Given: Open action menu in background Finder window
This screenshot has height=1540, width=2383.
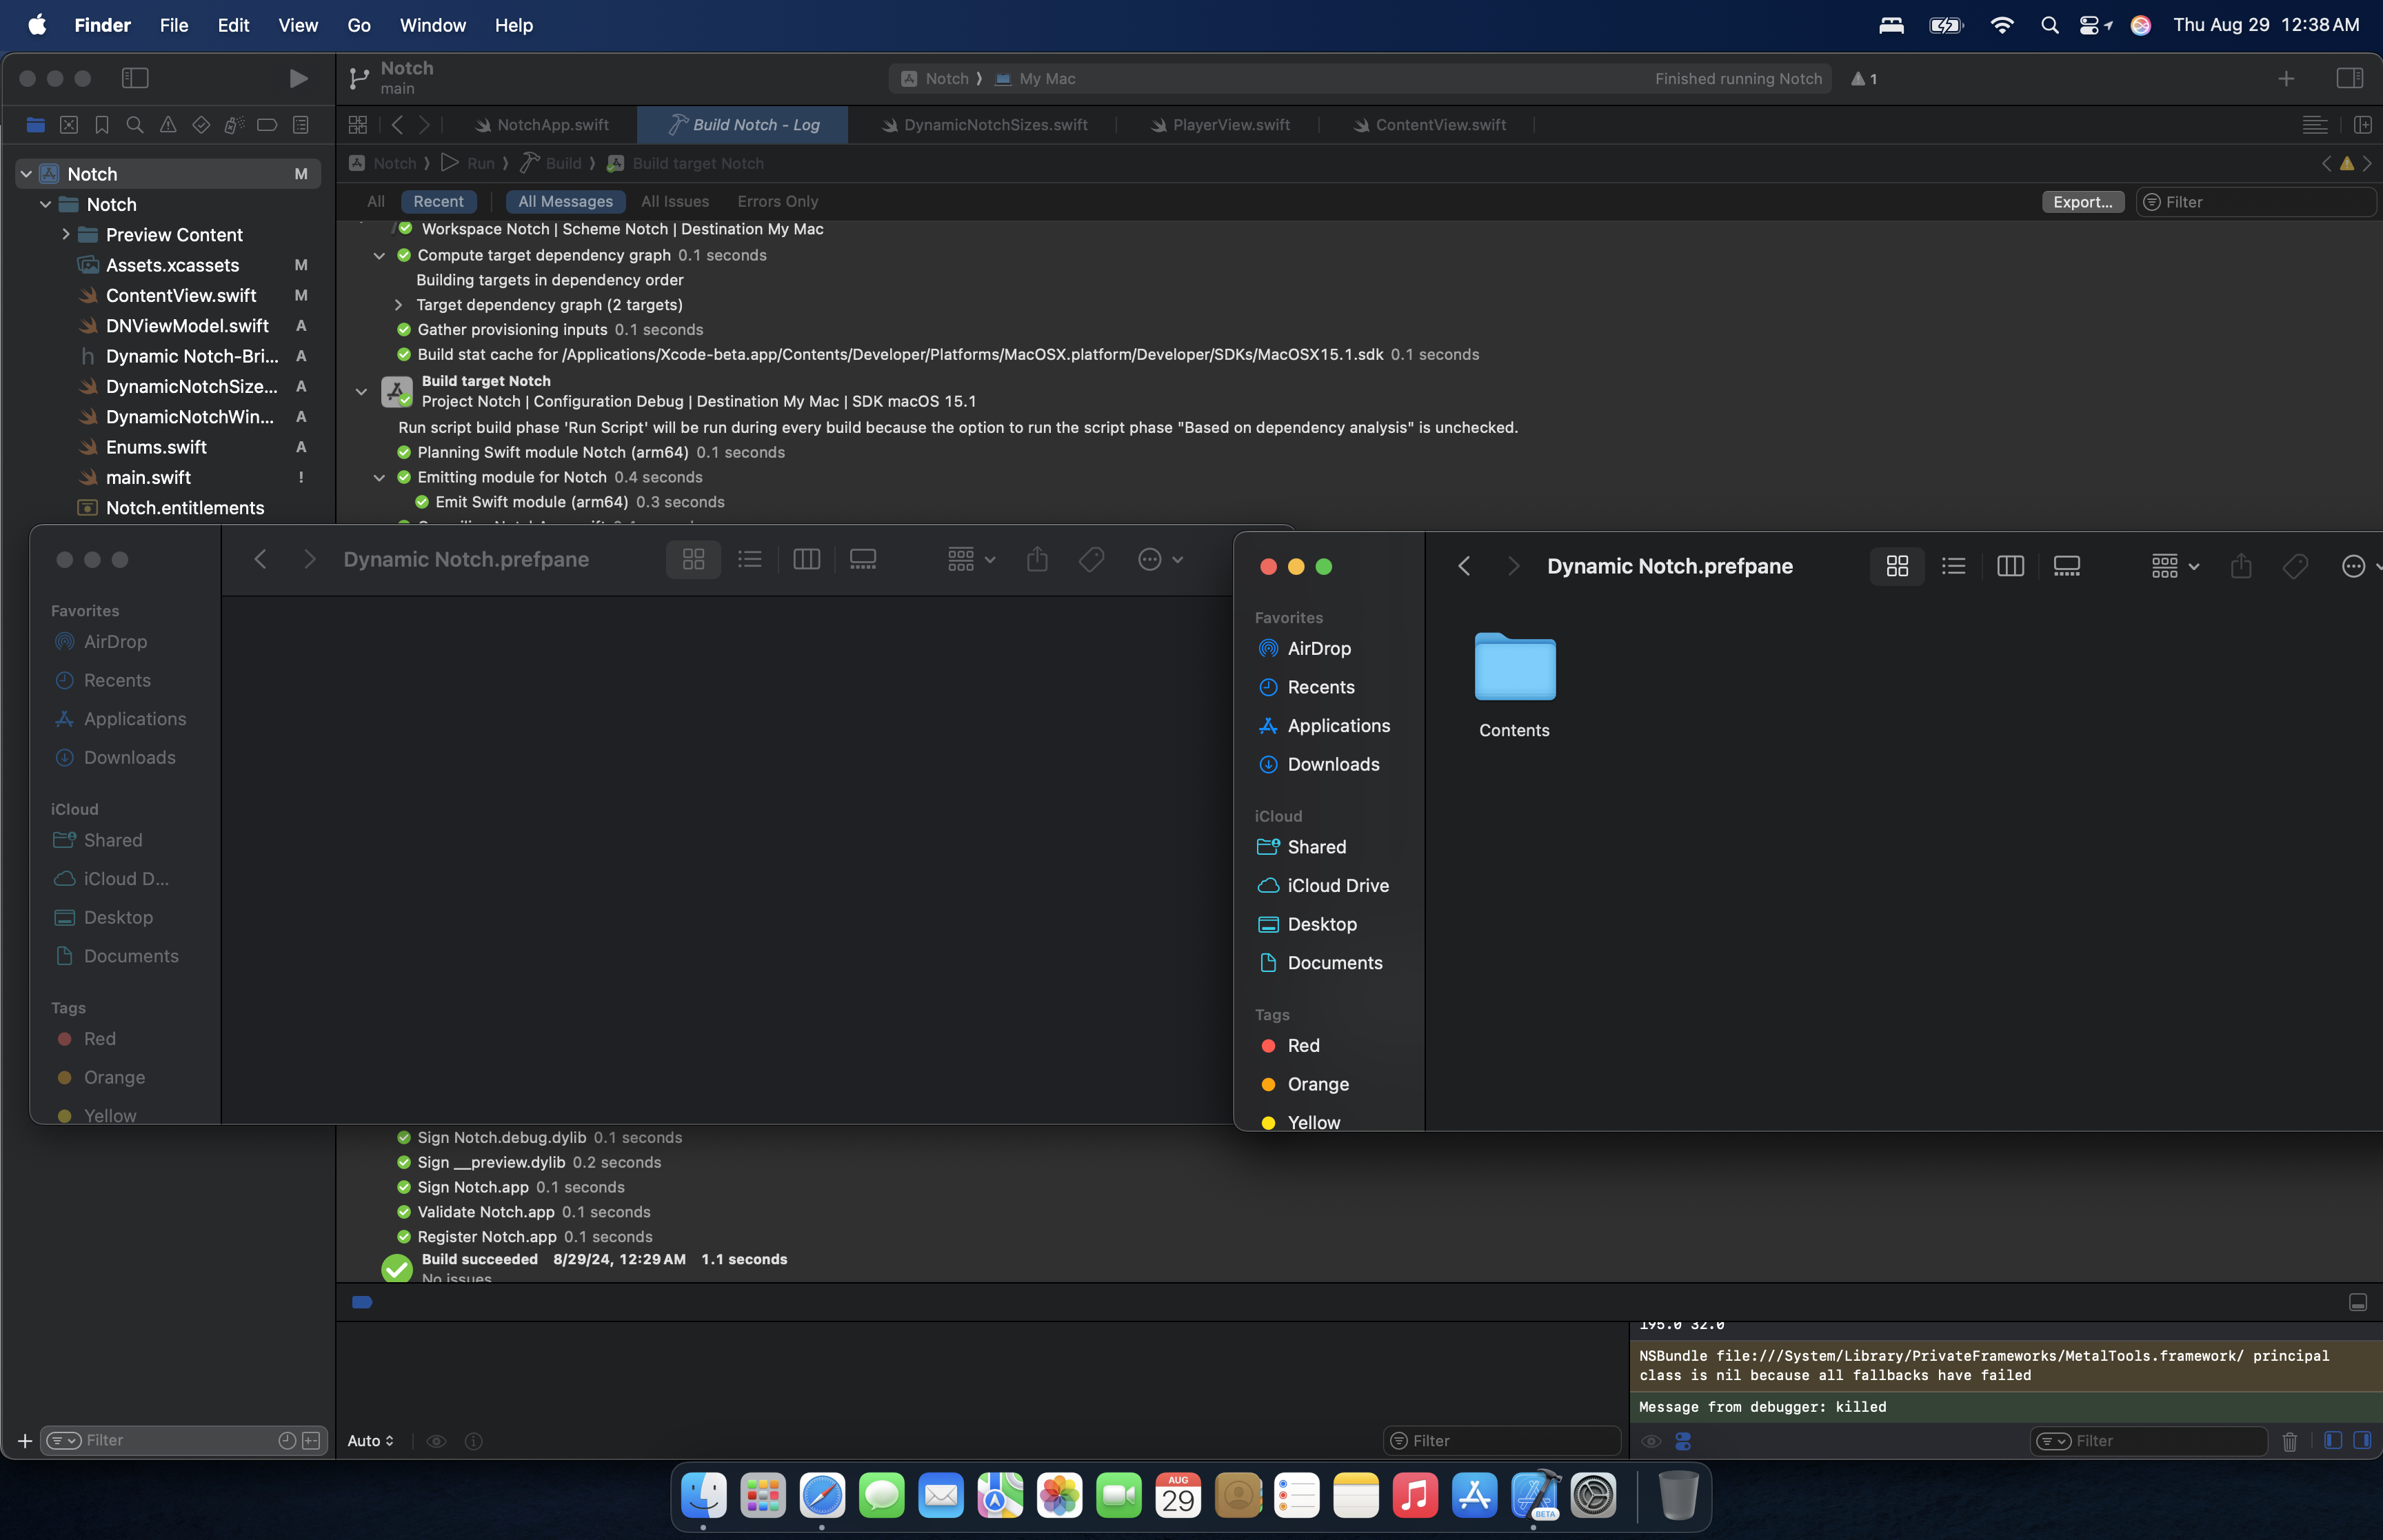Looking at the screenshot, I should pyautogui.click(x=1160, y=559).
